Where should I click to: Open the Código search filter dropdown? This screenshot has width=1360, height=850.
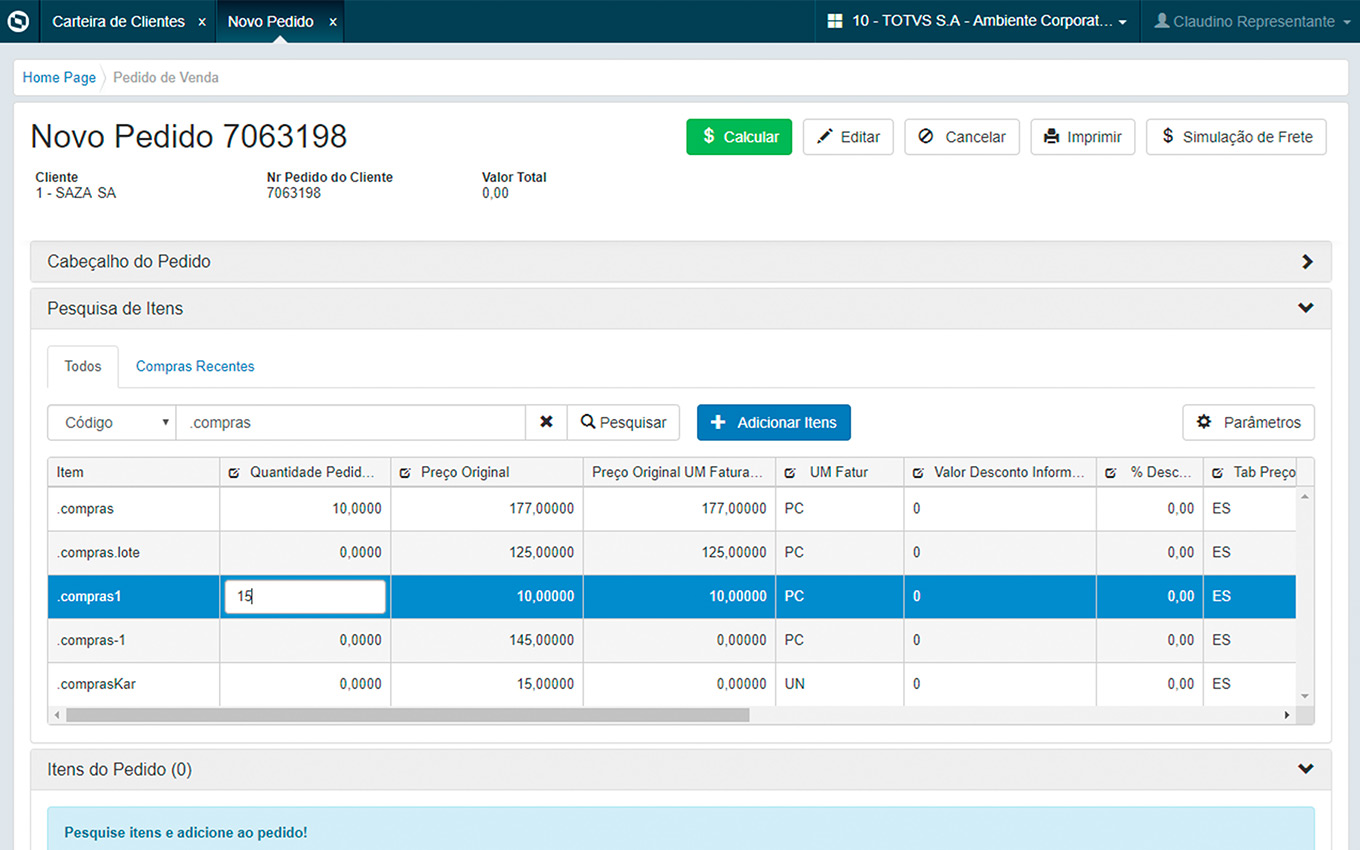point(111,422)
